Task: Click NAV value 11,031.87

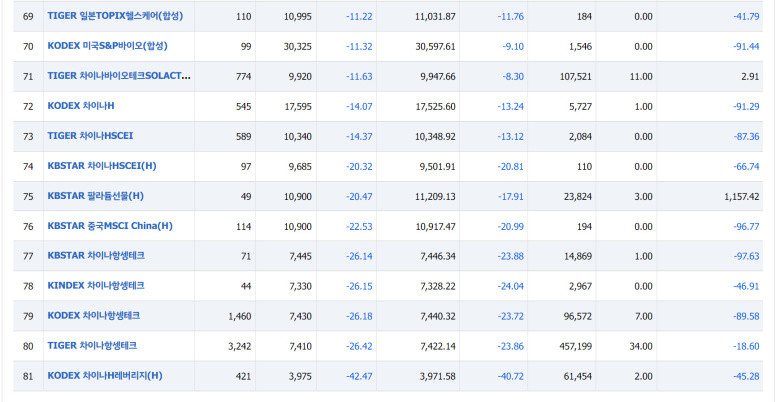Action: point(435,16)
